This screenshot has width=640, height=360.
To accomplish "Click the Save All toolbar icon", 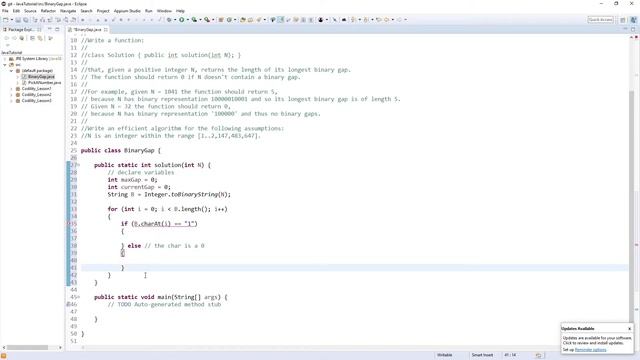I will pyautogui.click(x=26, y=20).
